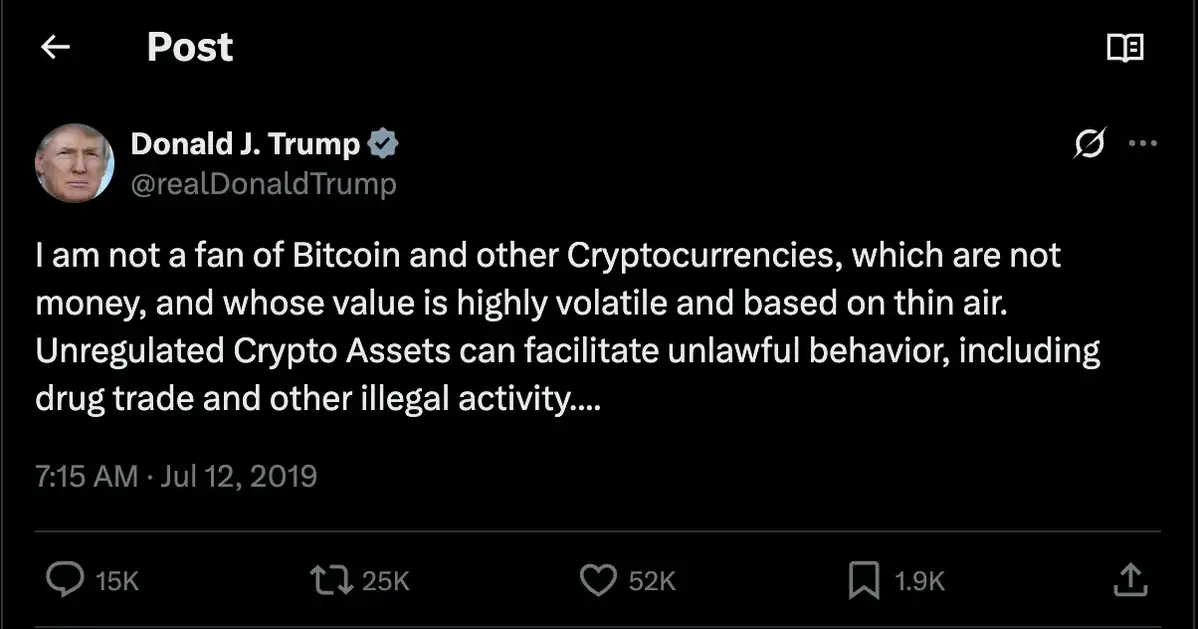Open the three-dot more options menu
This screenshot has height=629, width=1198.
point(1142,144)
